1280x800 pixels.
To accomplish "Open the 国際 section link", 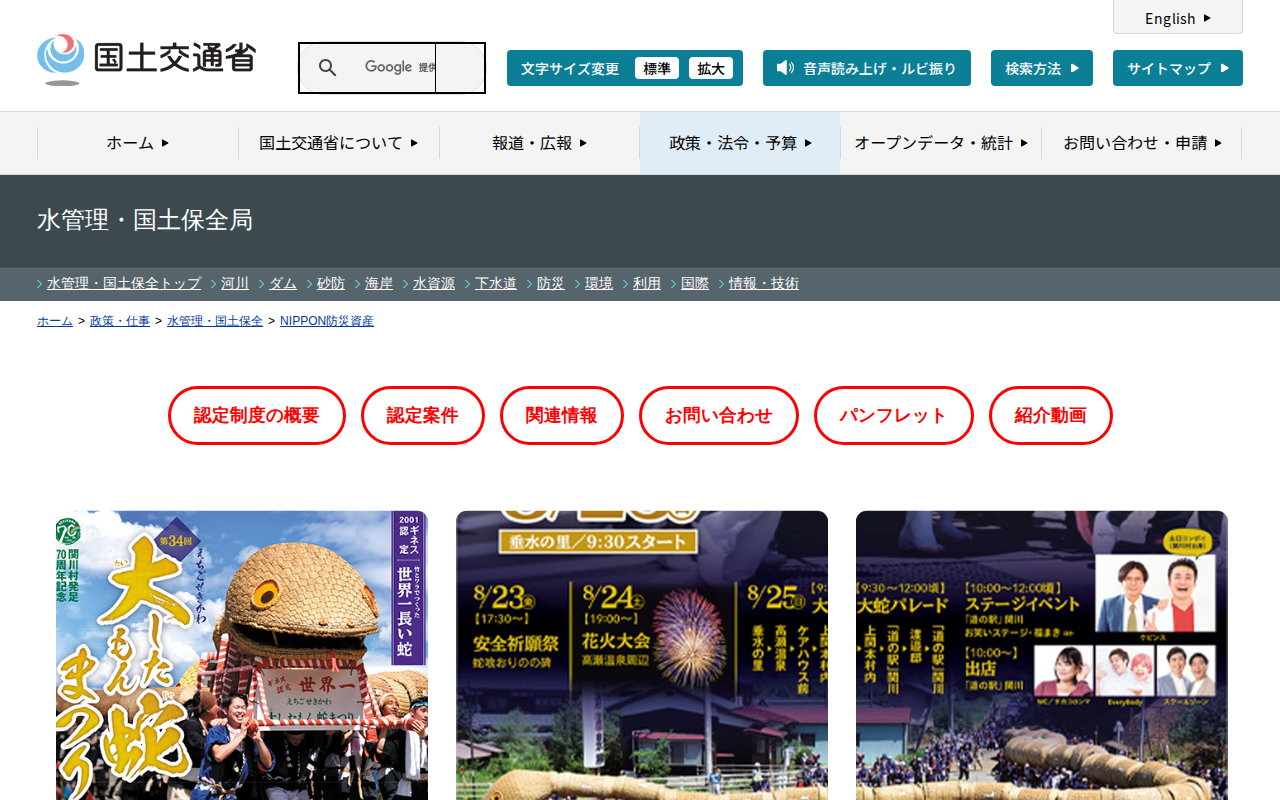I will (x=695, y=283).
